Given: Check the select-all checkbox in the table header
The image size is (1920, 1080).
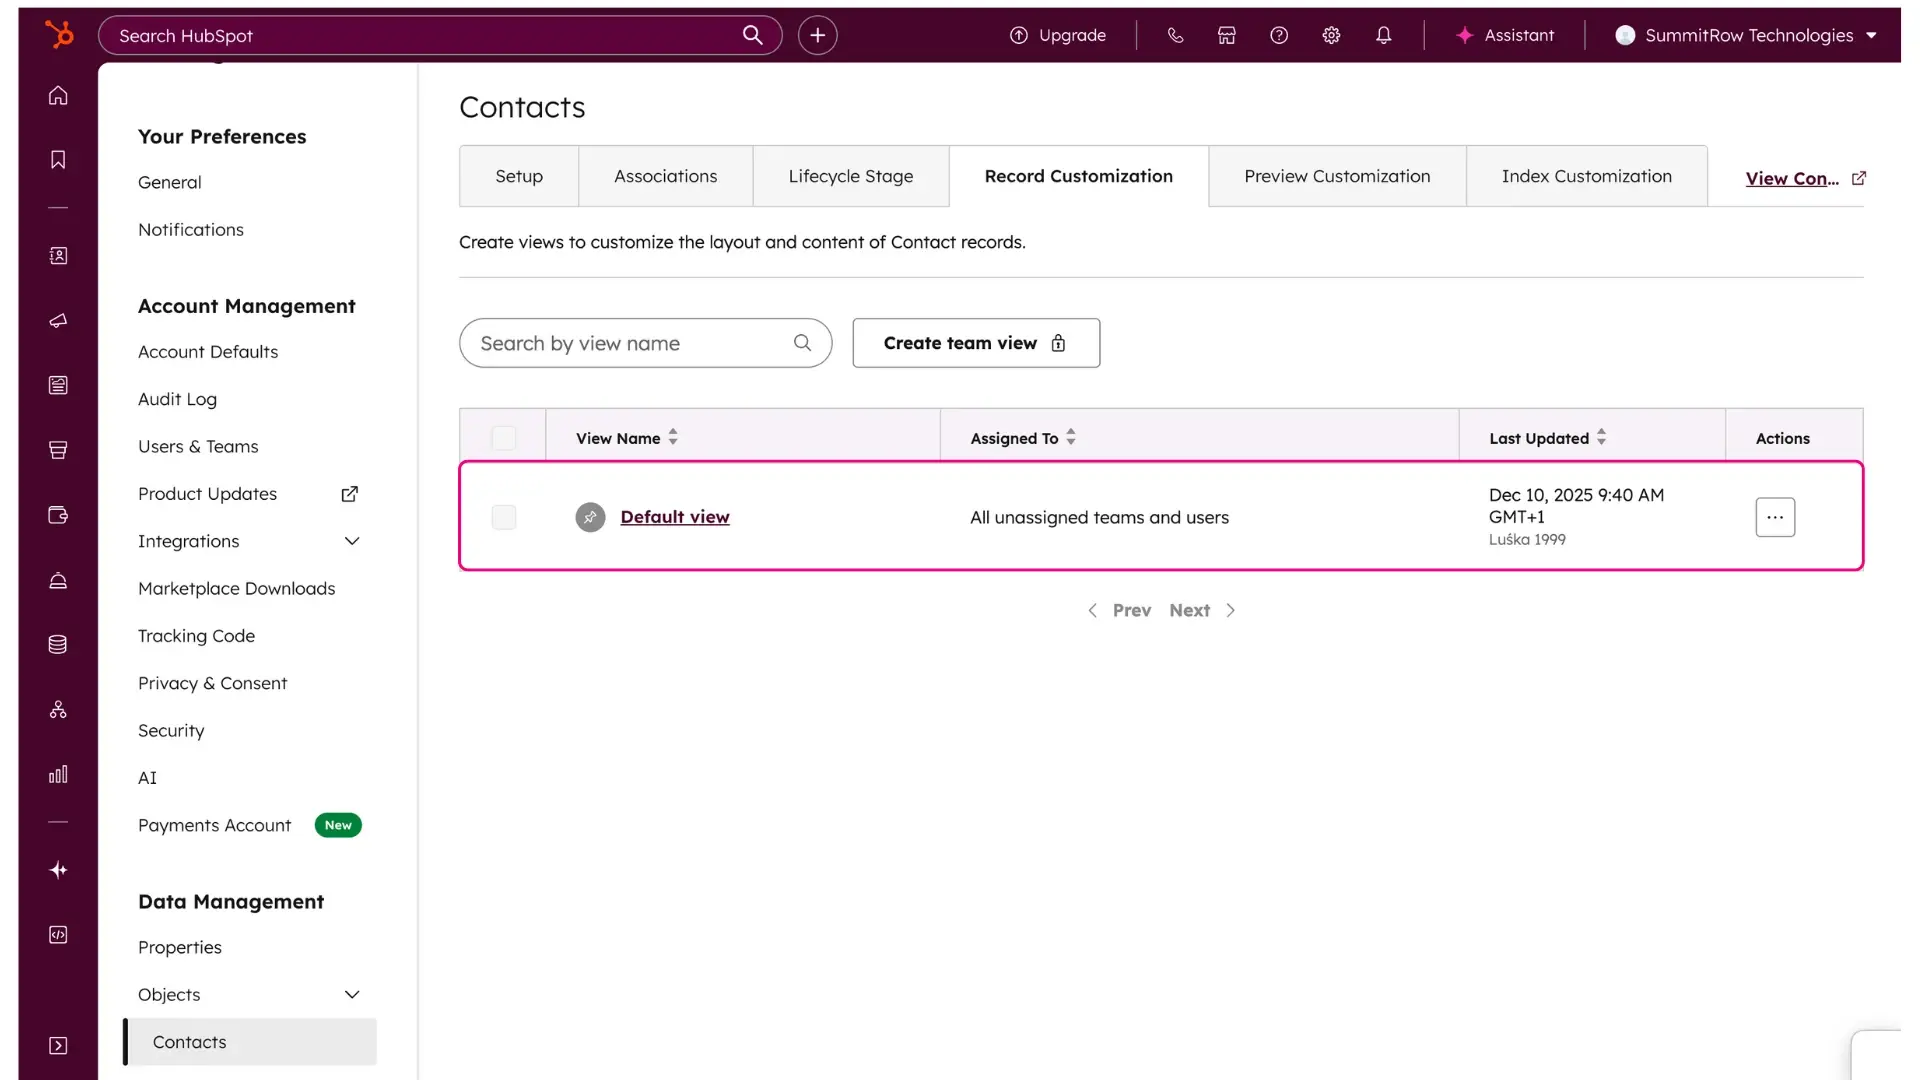Looking at the screenshot, I should (503, 437).
